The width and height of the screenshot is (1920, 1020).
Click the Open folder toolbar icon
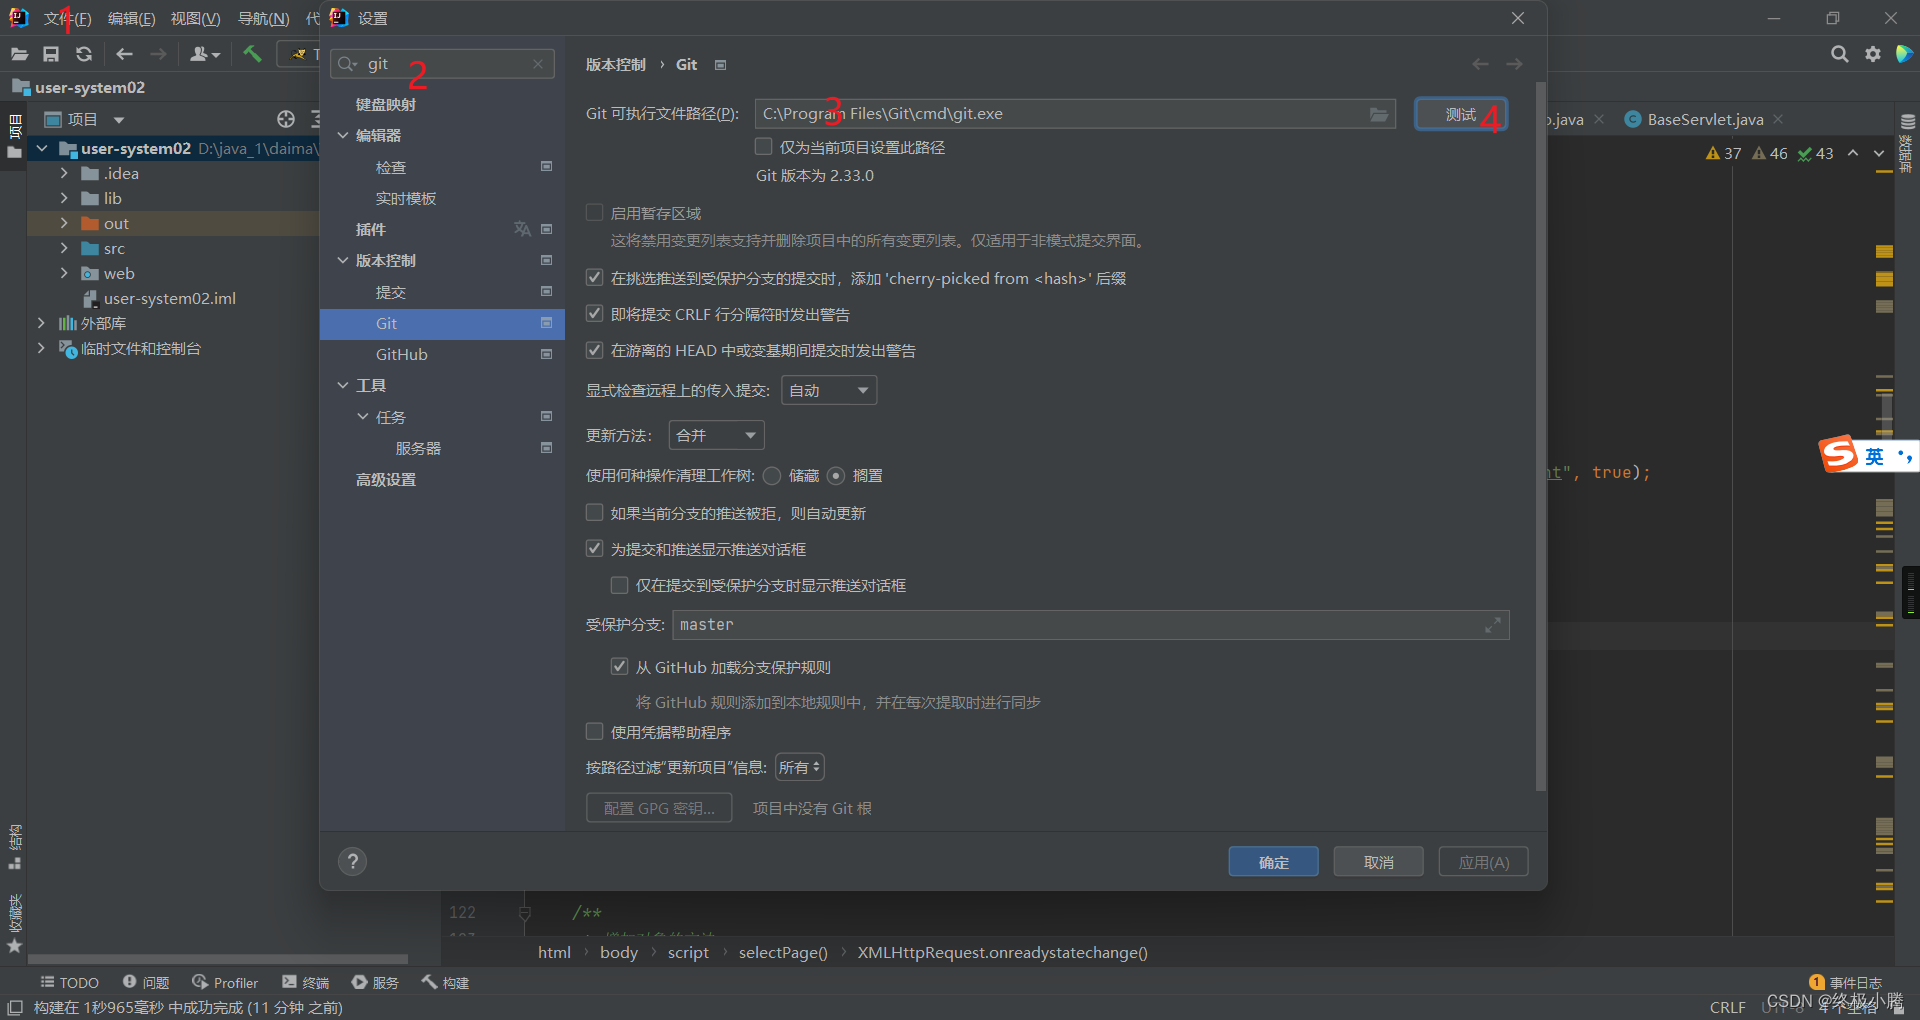19,54
